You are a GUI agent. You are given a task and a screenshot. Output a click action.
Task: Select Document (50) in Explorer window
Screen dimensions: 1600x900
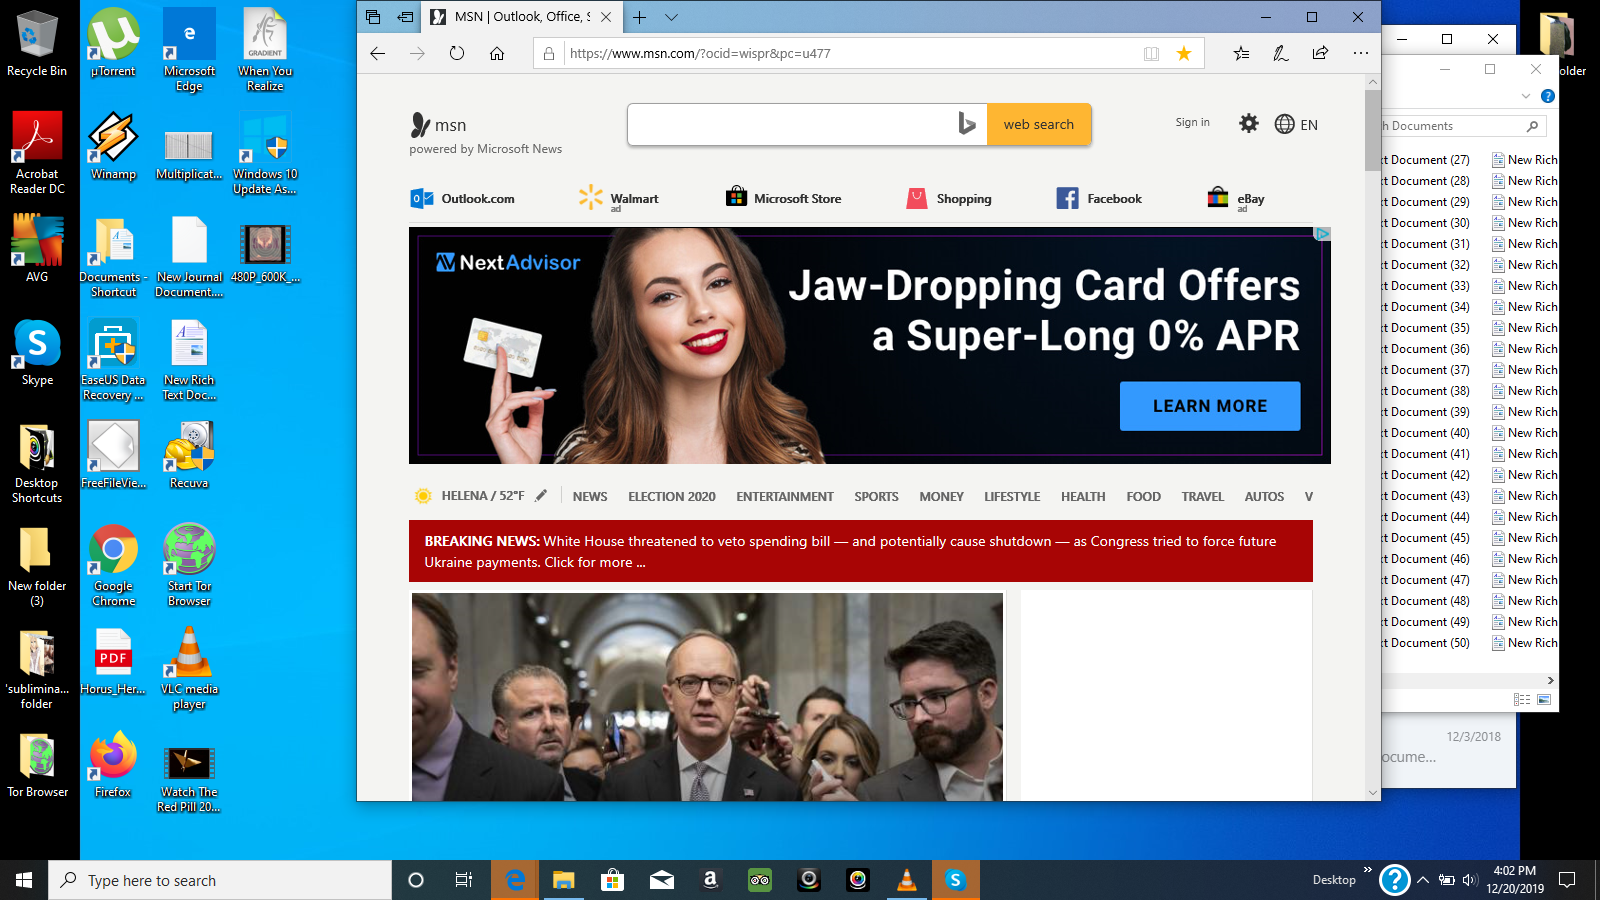tap(1427, 643)
